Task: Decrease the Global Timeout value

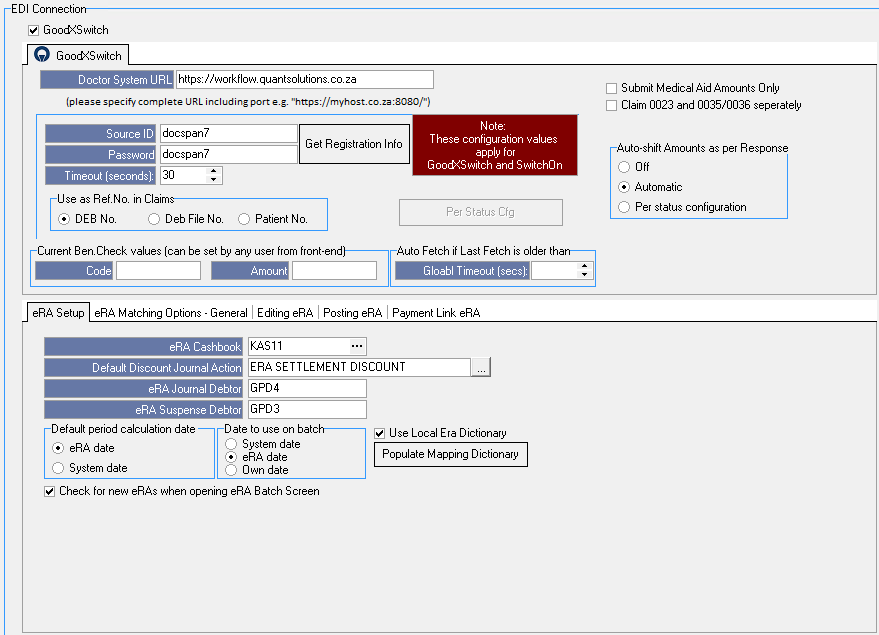Action: [x=584, y=275]
